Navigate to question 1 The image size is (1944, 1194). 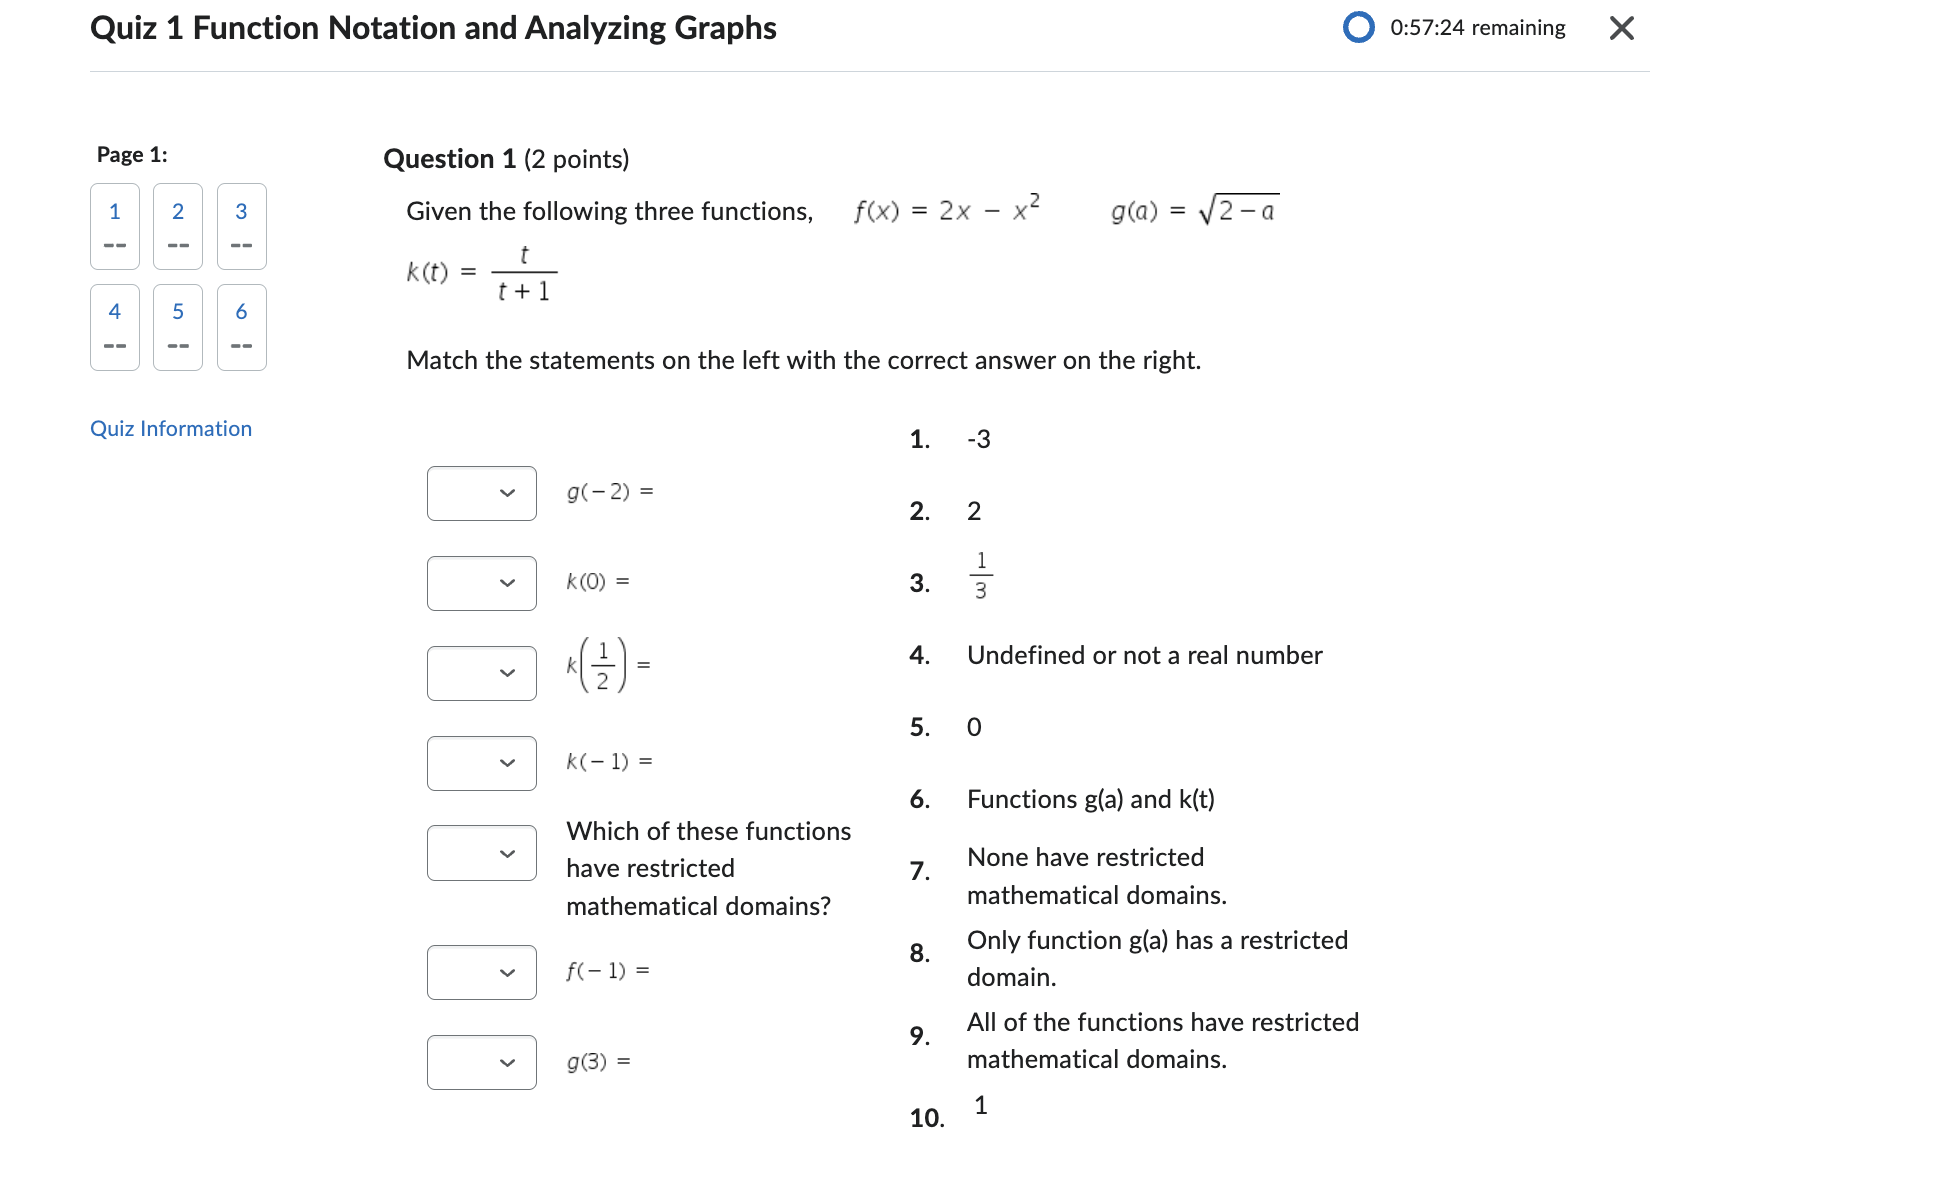click(114, 226)
